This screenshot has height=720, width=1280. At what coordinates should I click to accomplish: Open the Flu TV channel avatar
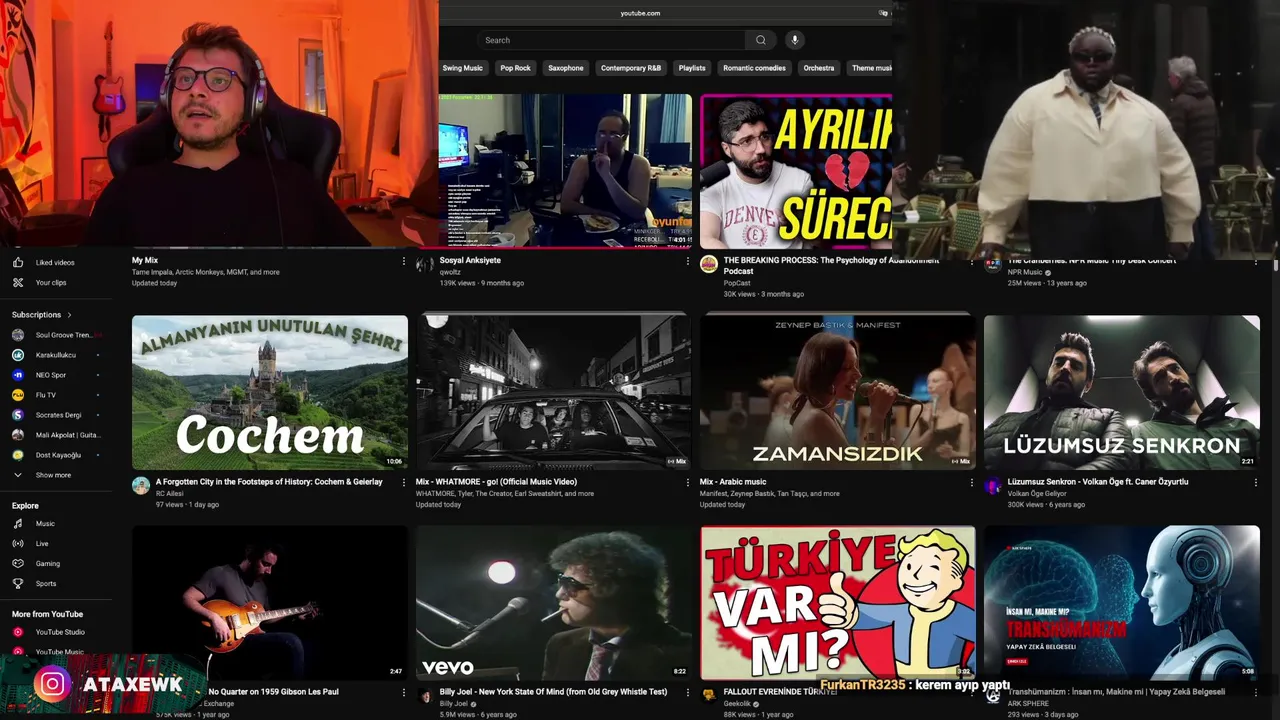point(18,395)
